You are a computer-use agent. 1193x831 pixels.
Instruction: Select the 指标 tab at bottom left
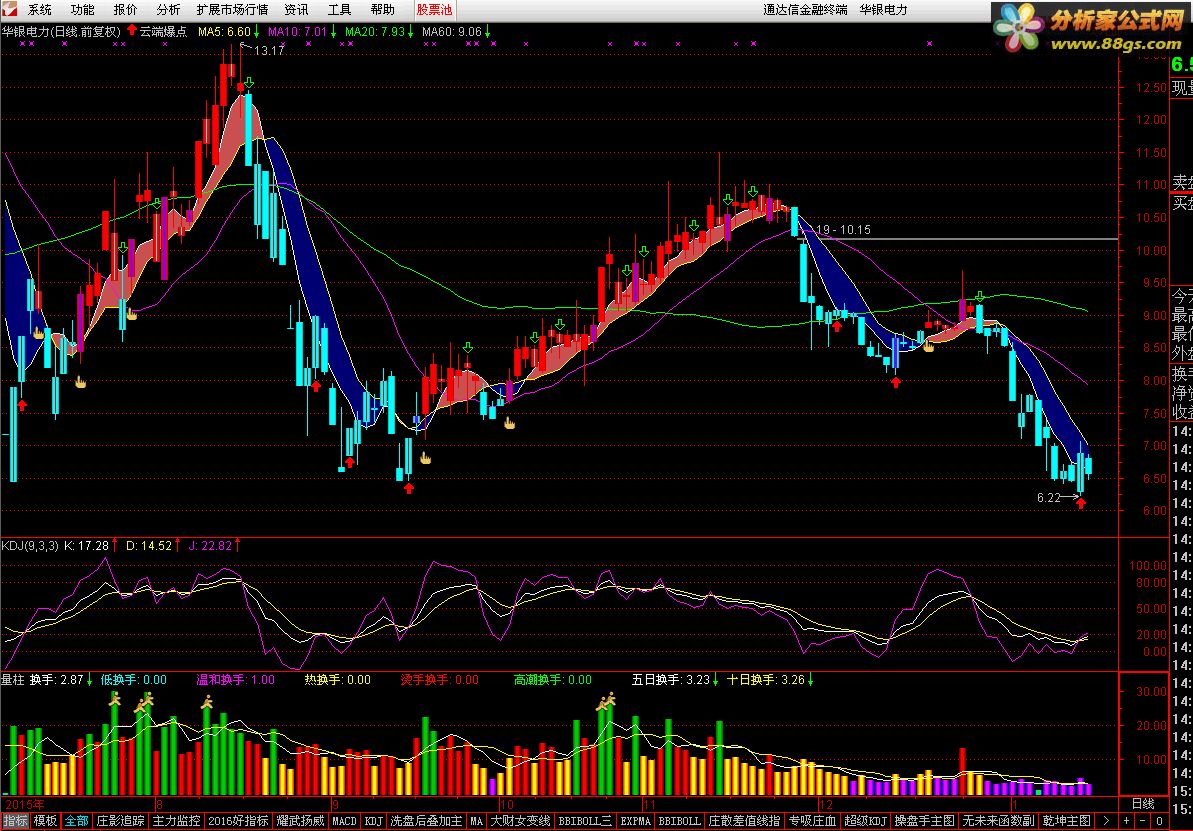pos(15,821)
